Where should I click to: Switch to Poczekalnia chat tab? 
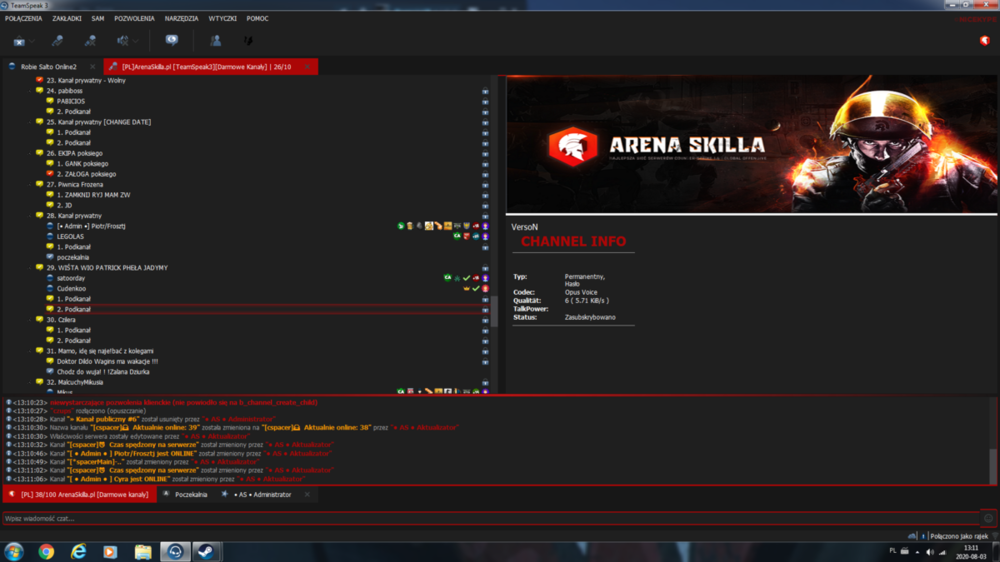click(186, 494)
